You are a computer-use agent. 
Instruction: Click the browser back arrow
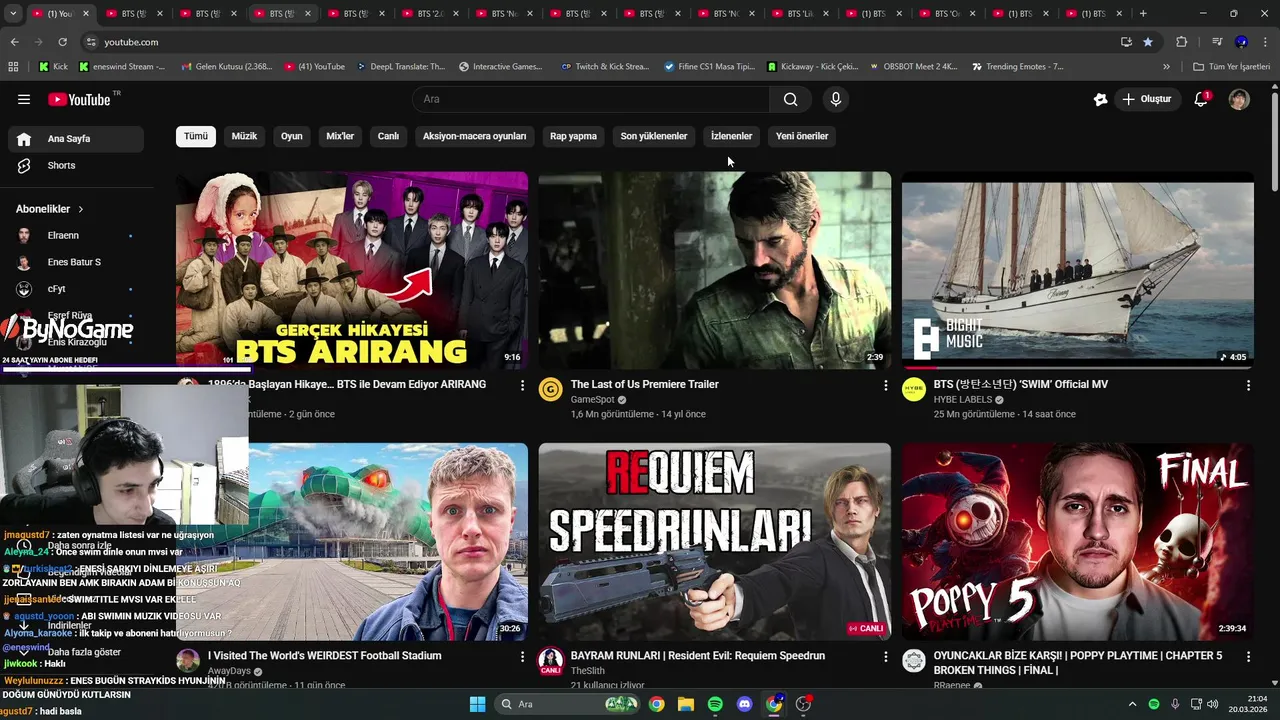point(14,42)
